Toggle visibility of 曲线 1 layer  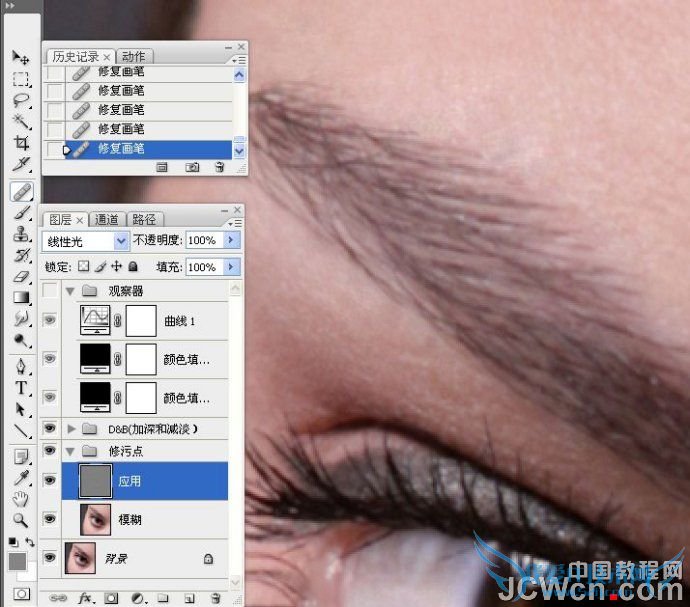click(x=50, y=320)
